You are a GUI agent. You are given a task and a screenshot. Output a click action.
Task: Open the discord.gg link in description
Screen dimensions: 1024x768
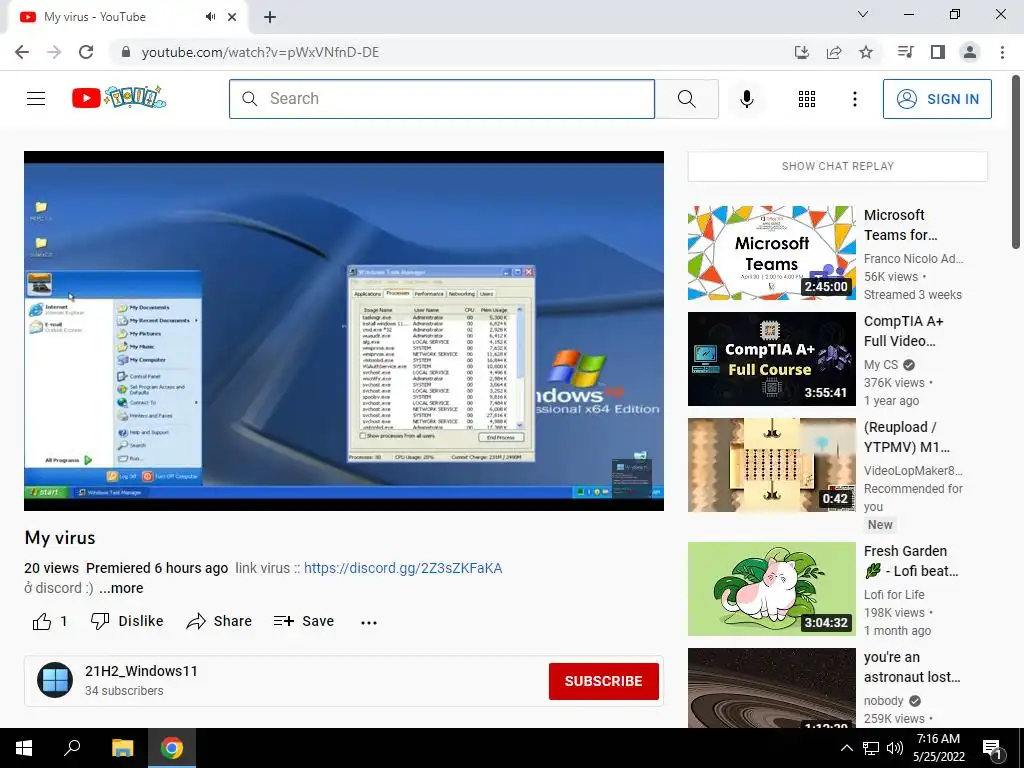coord(403,568)
